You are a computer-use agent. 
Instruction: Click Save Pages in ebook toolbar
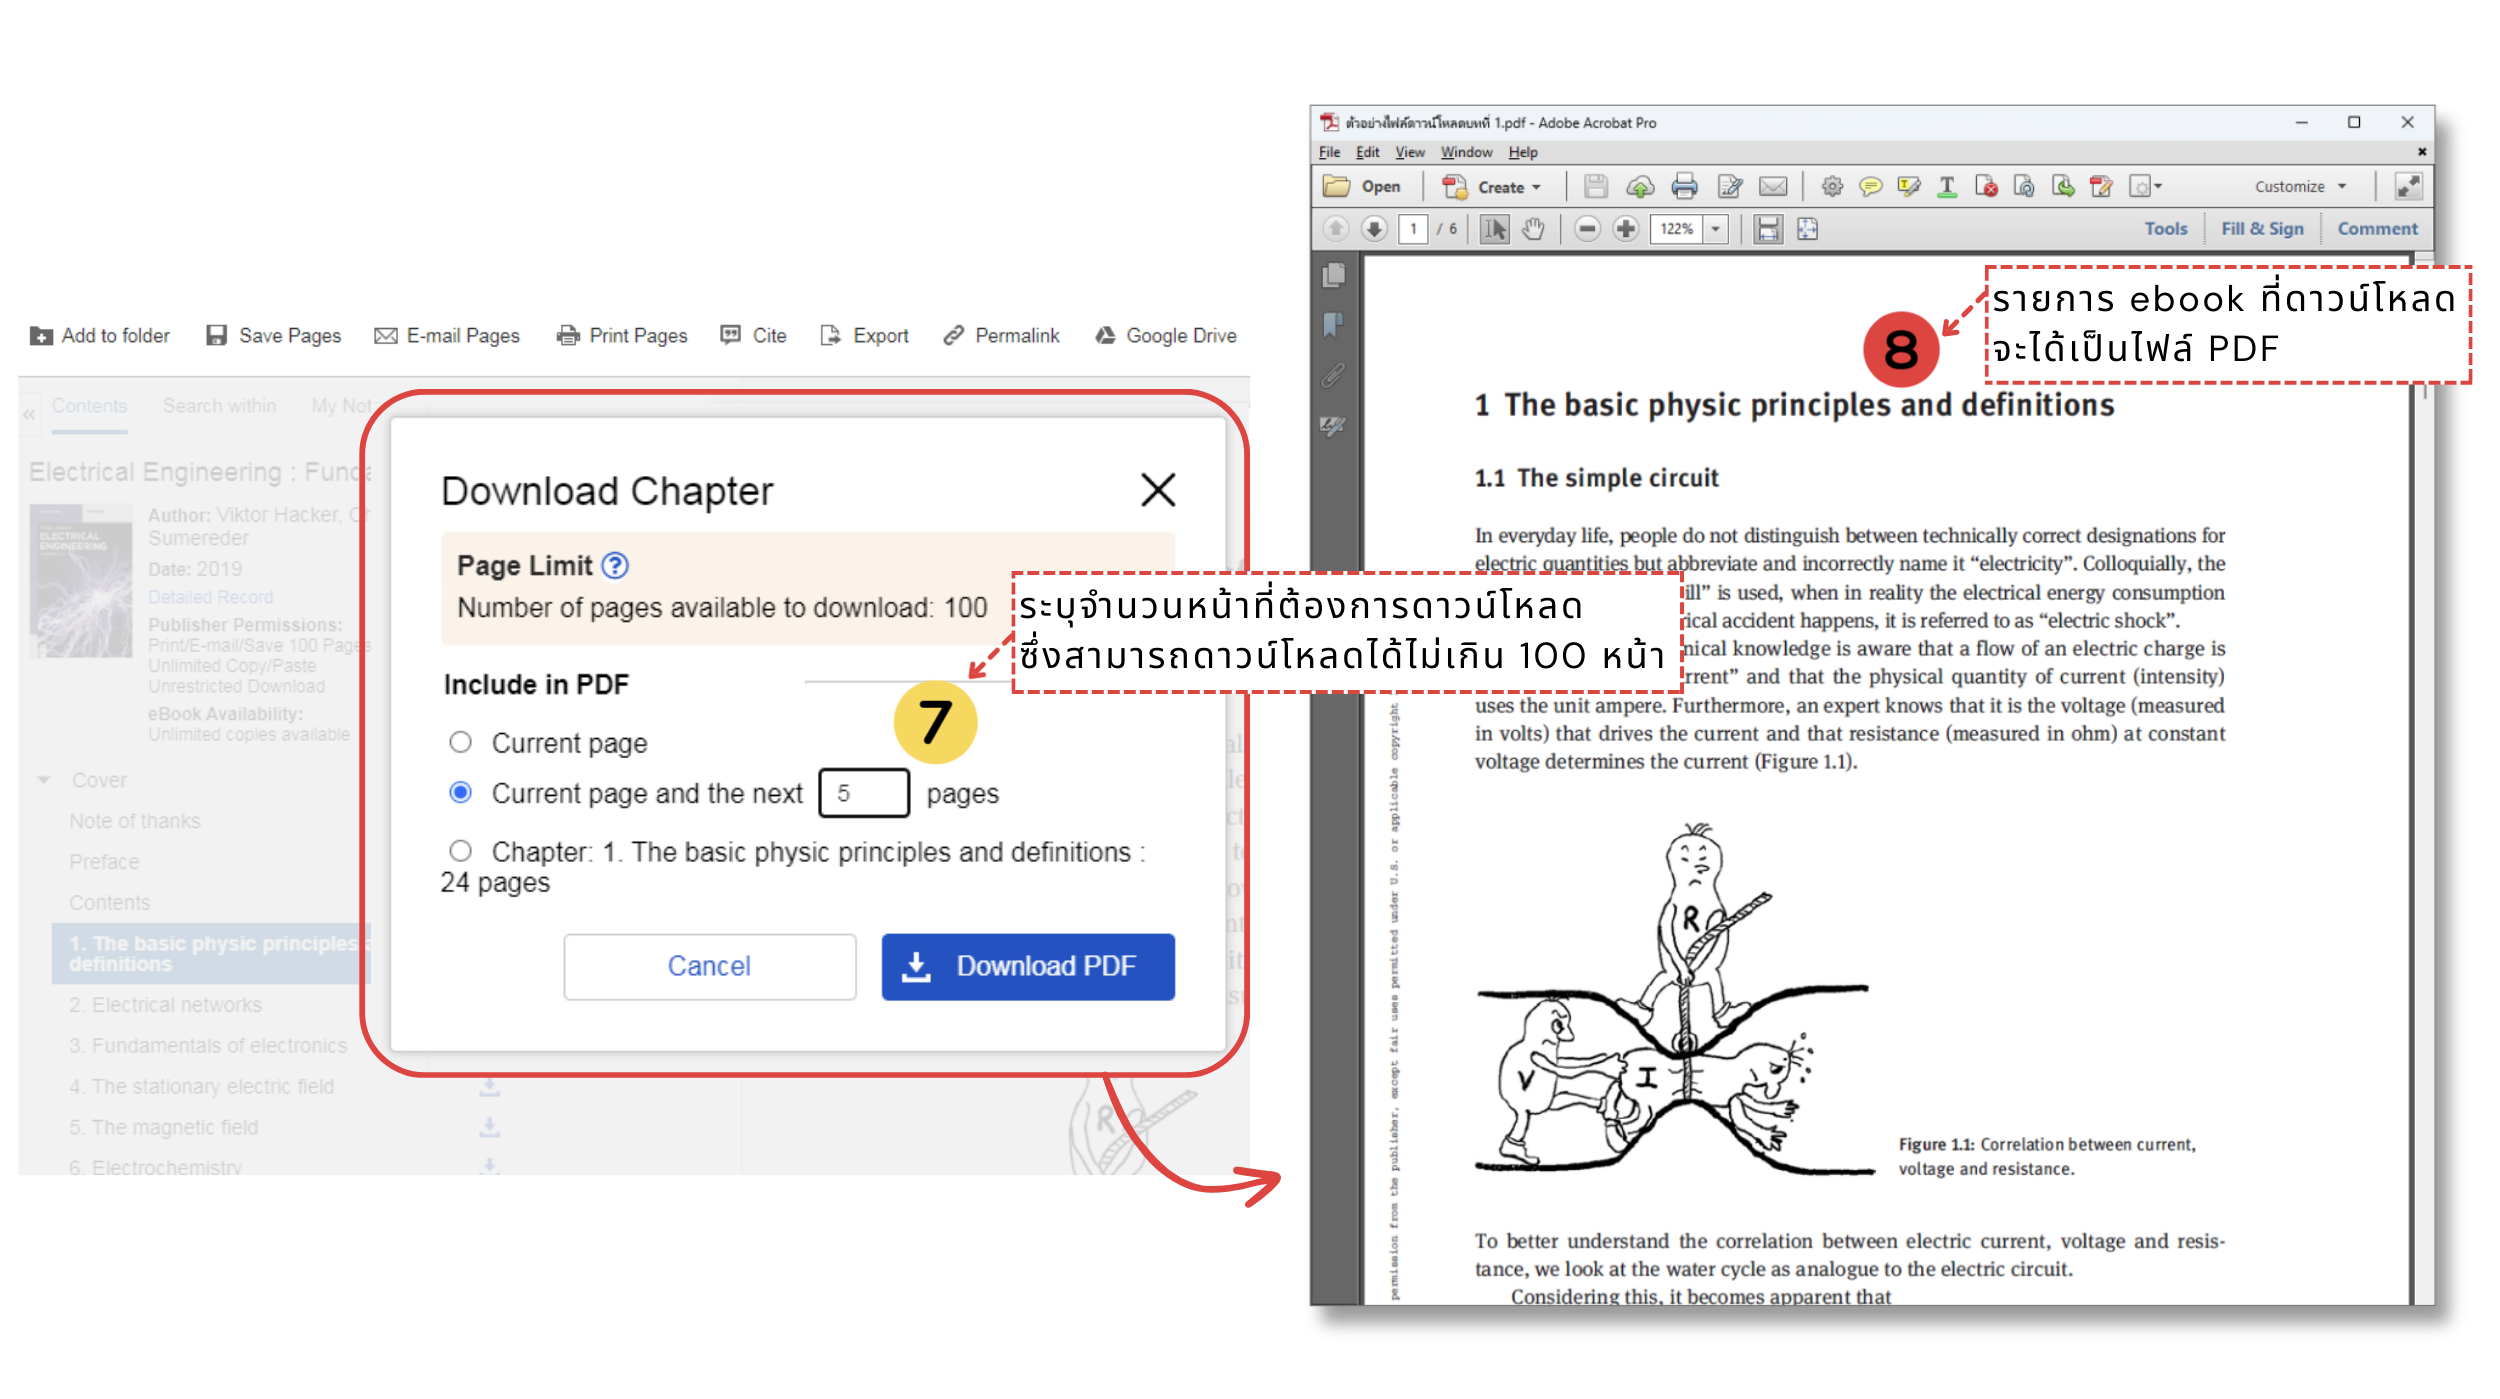(x=273, y=336)
